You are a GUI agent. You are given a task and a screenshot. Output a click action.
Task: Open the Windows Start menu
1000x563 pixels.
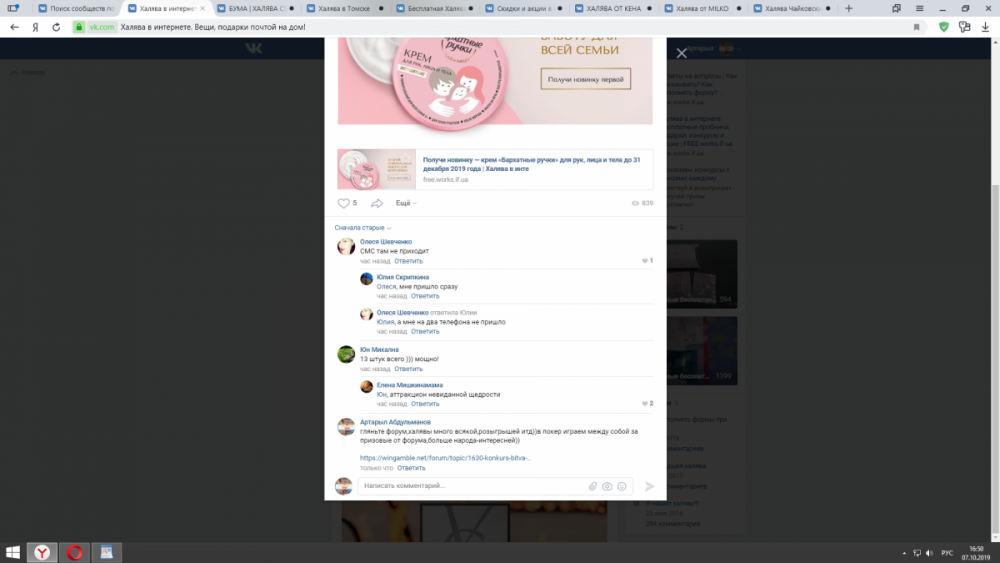point(13,552)
